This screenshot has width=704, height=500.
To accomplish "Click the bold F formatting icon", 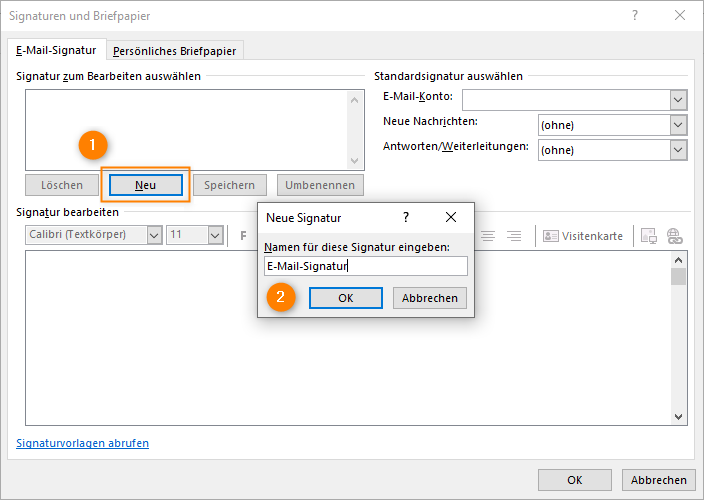I will pyautogui.click(x=243, y=236).
